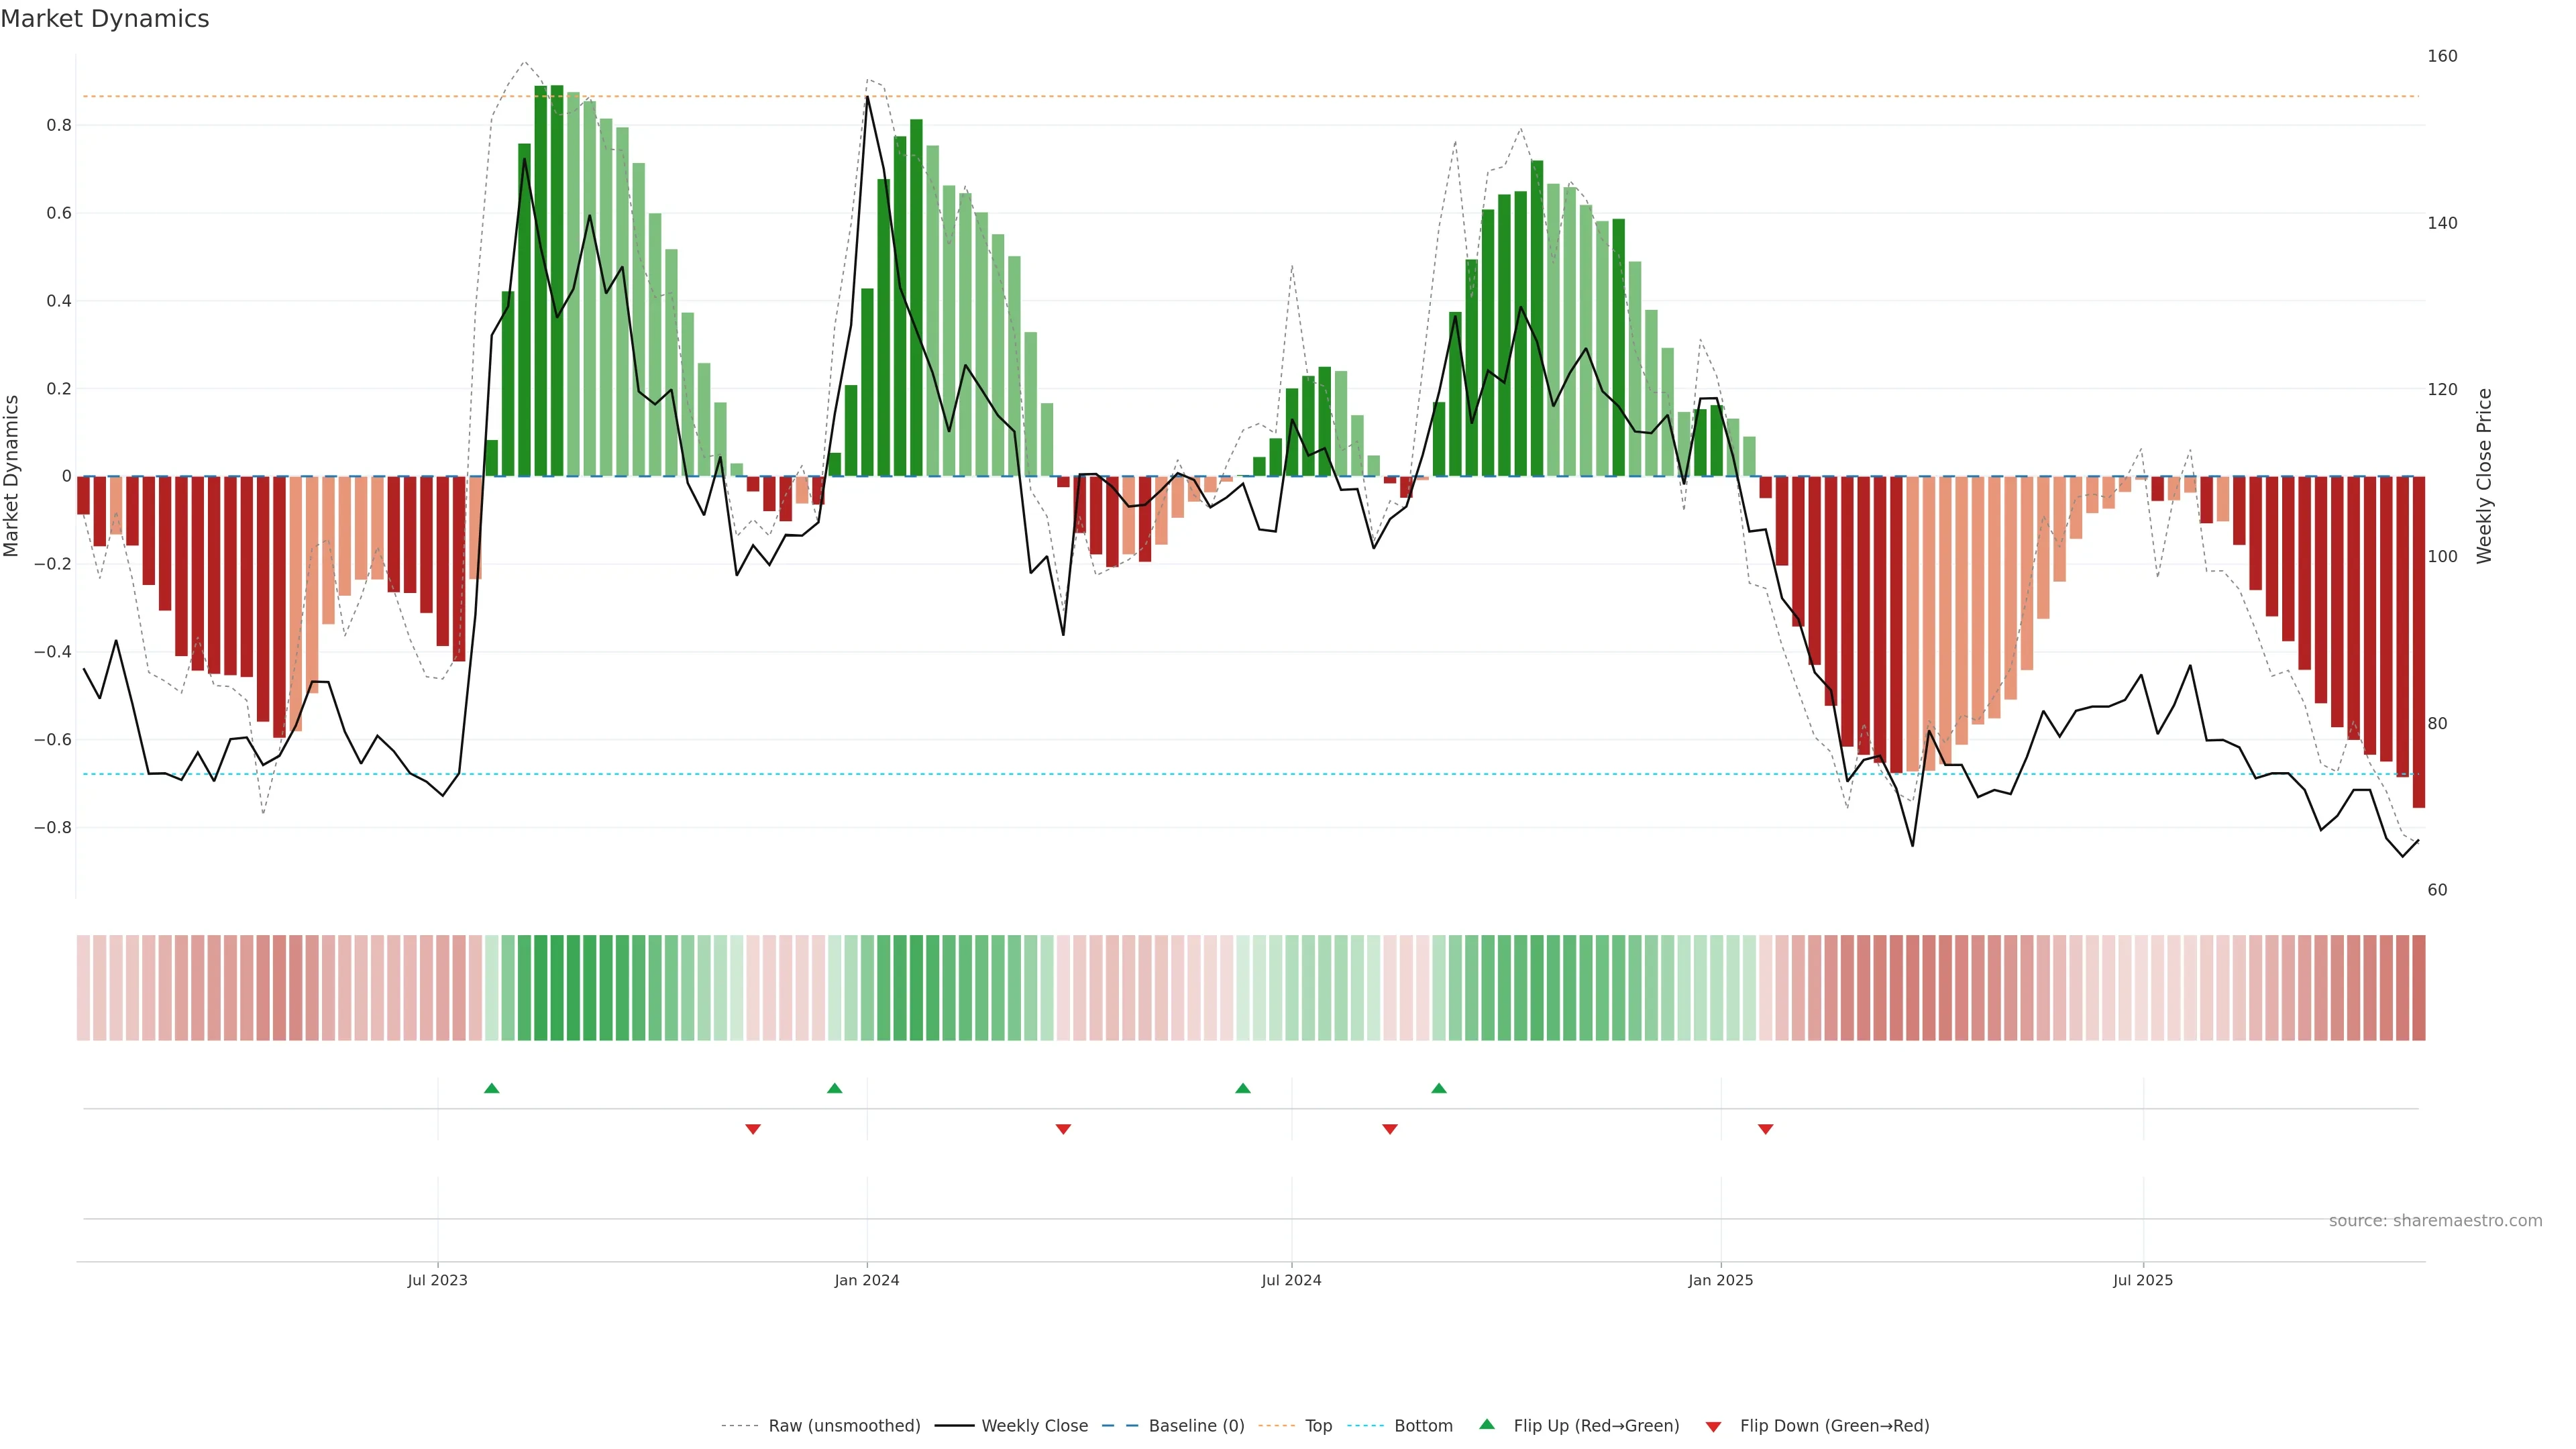The height and width of the screenshot is (1449, 2576).
Task: Click the Flip Up marker just before Jan 2024
Action: click(x=835, y=1088)
